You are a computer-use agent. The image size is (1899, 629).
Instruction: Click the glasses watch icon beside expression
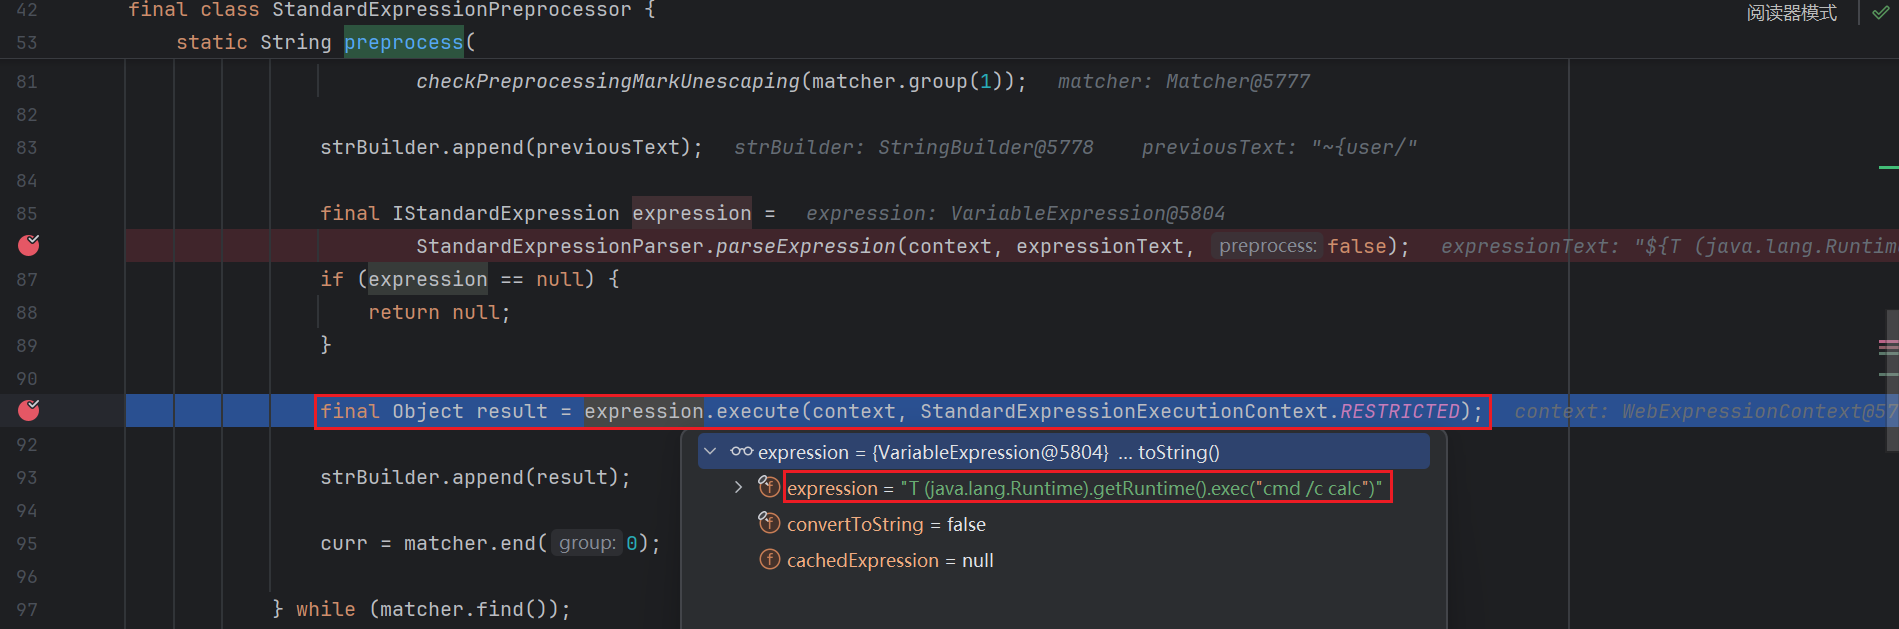(x=741, y=452)
